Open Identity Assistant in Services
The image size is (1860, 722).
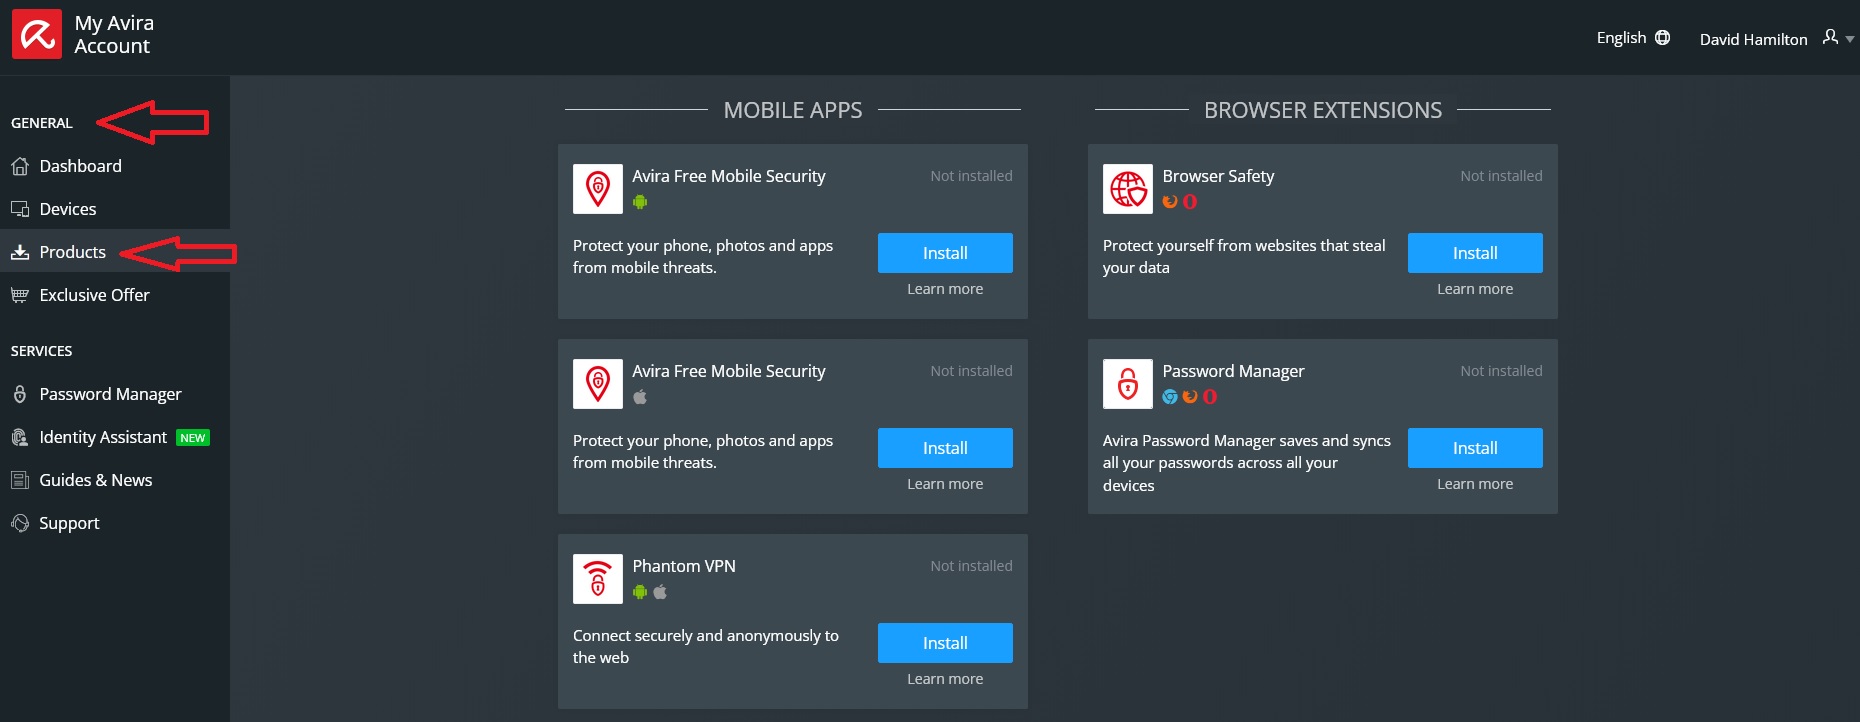click(x=103, y=437)
